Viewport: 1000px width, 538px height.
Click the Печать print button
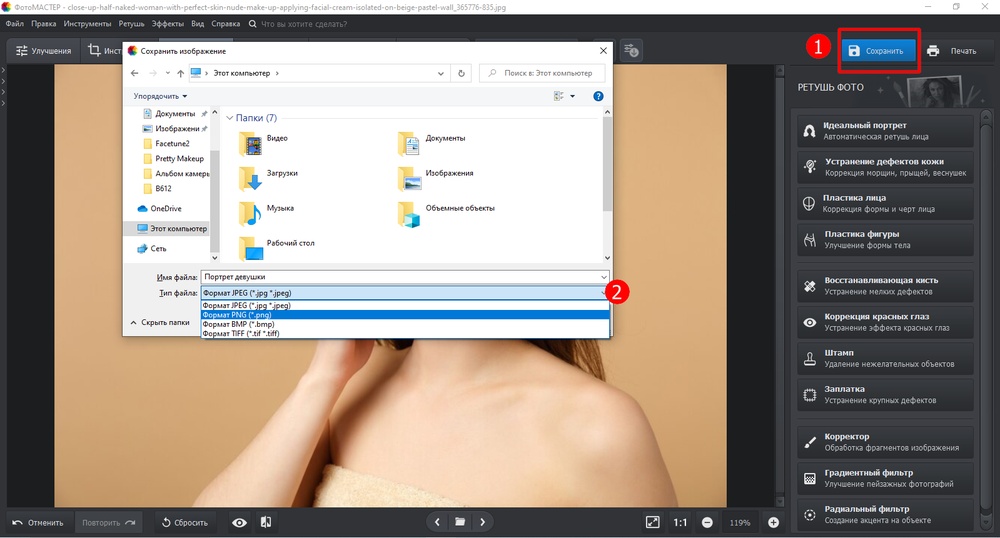[x=951, y=51]
